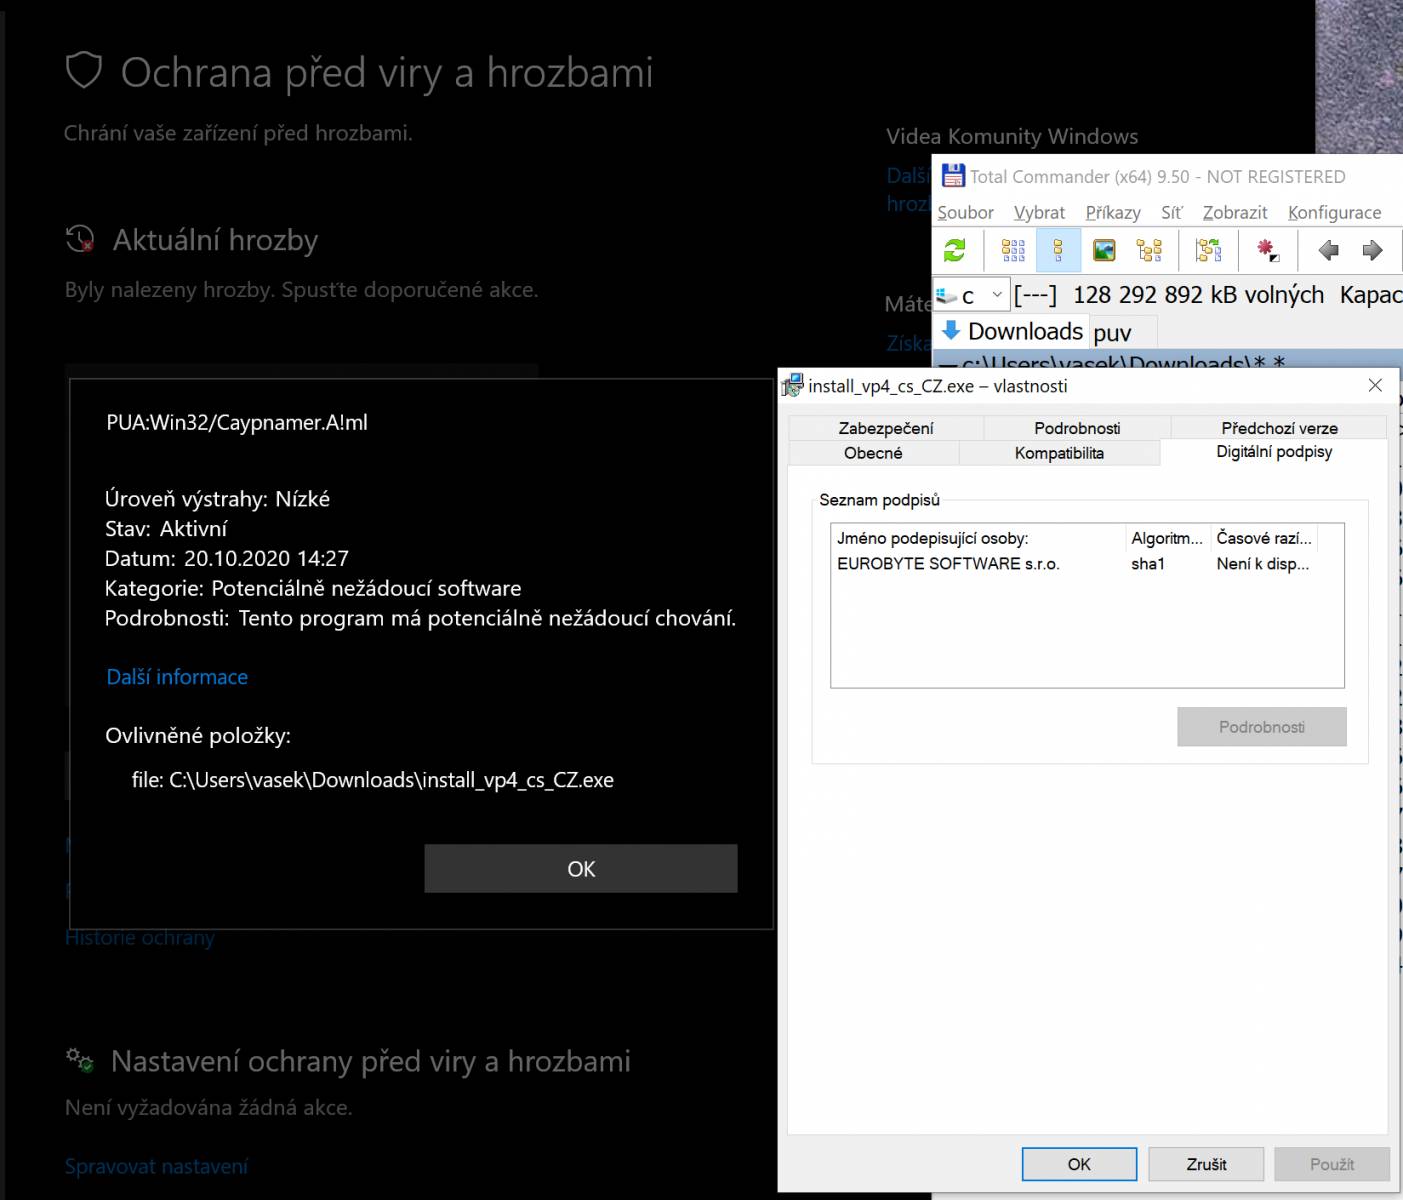Image resolution: width=1403 pixels, height=1200 pixels.
Task: Open the Kompatibilita tab
Action: [1059, 453]
